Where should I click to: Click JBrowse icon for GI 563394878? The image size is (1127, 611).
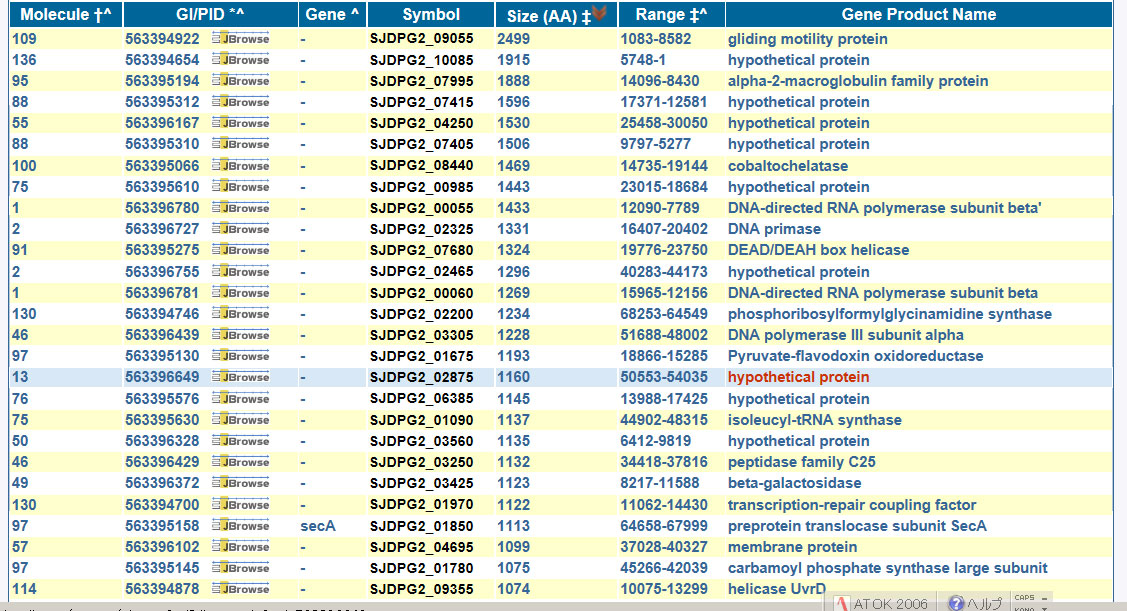tap(240, 589)
